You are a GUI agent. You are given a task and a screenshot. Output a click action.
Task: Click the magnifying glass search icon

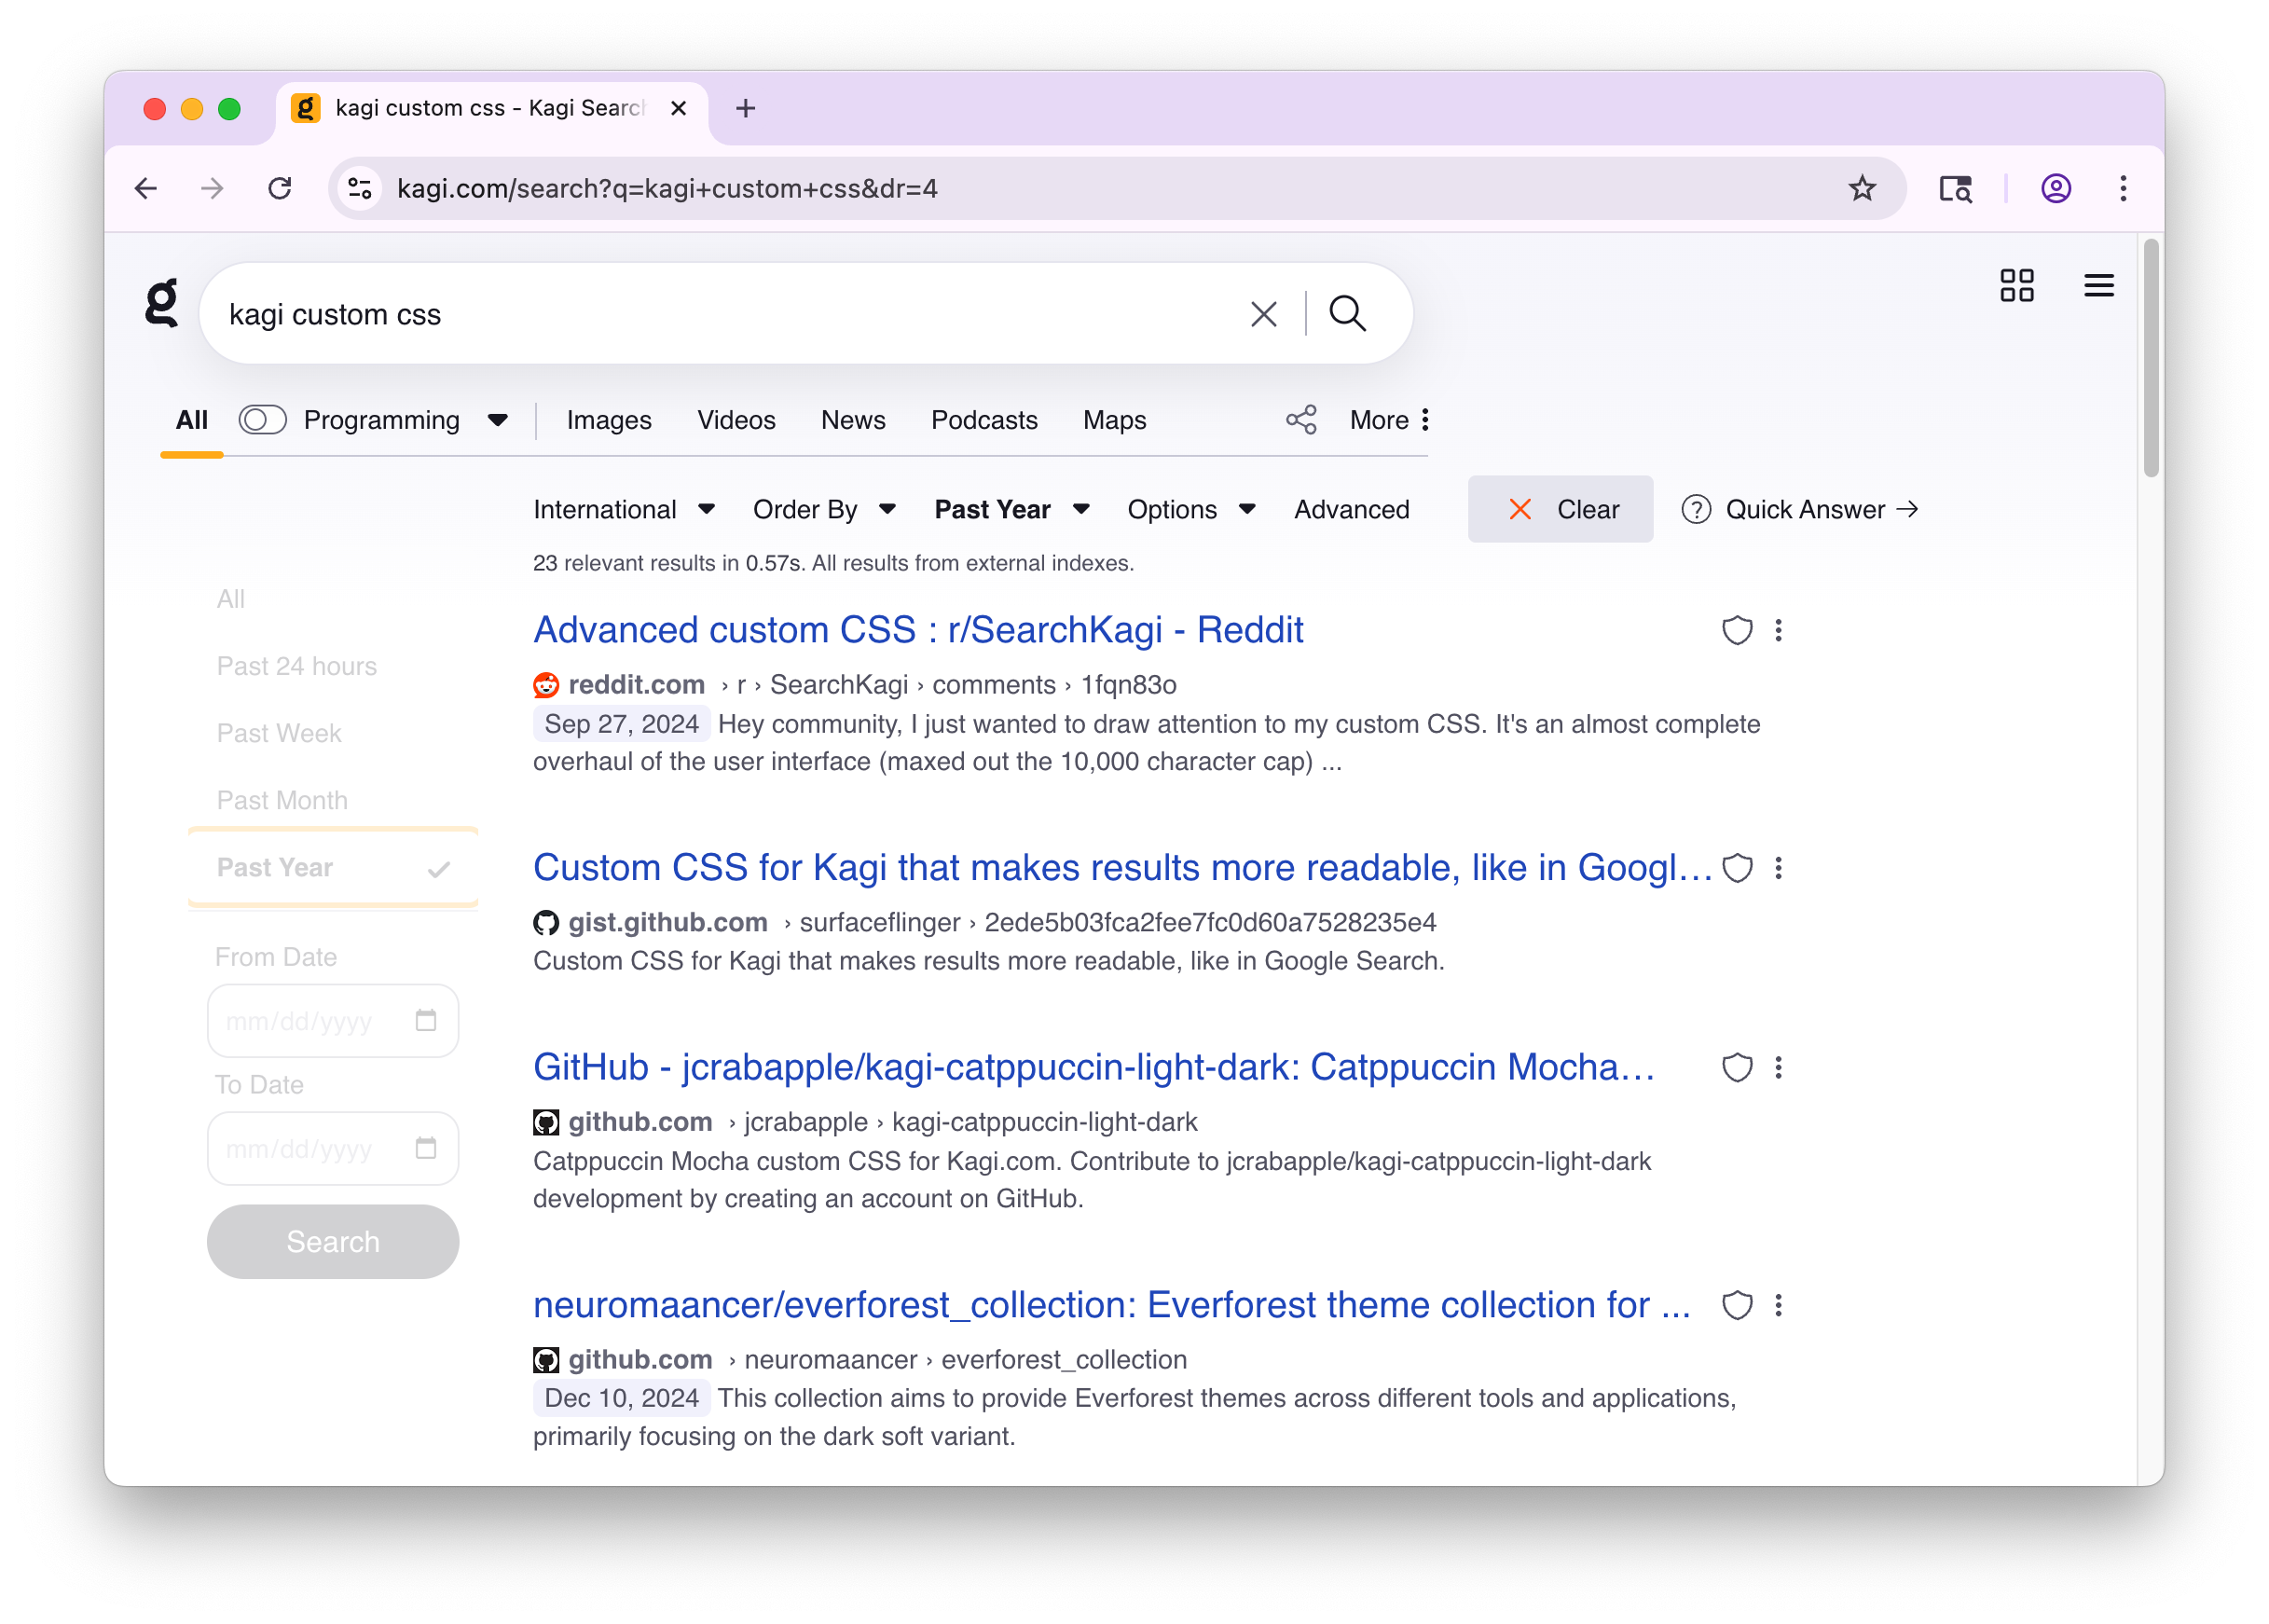[1347, 314]
